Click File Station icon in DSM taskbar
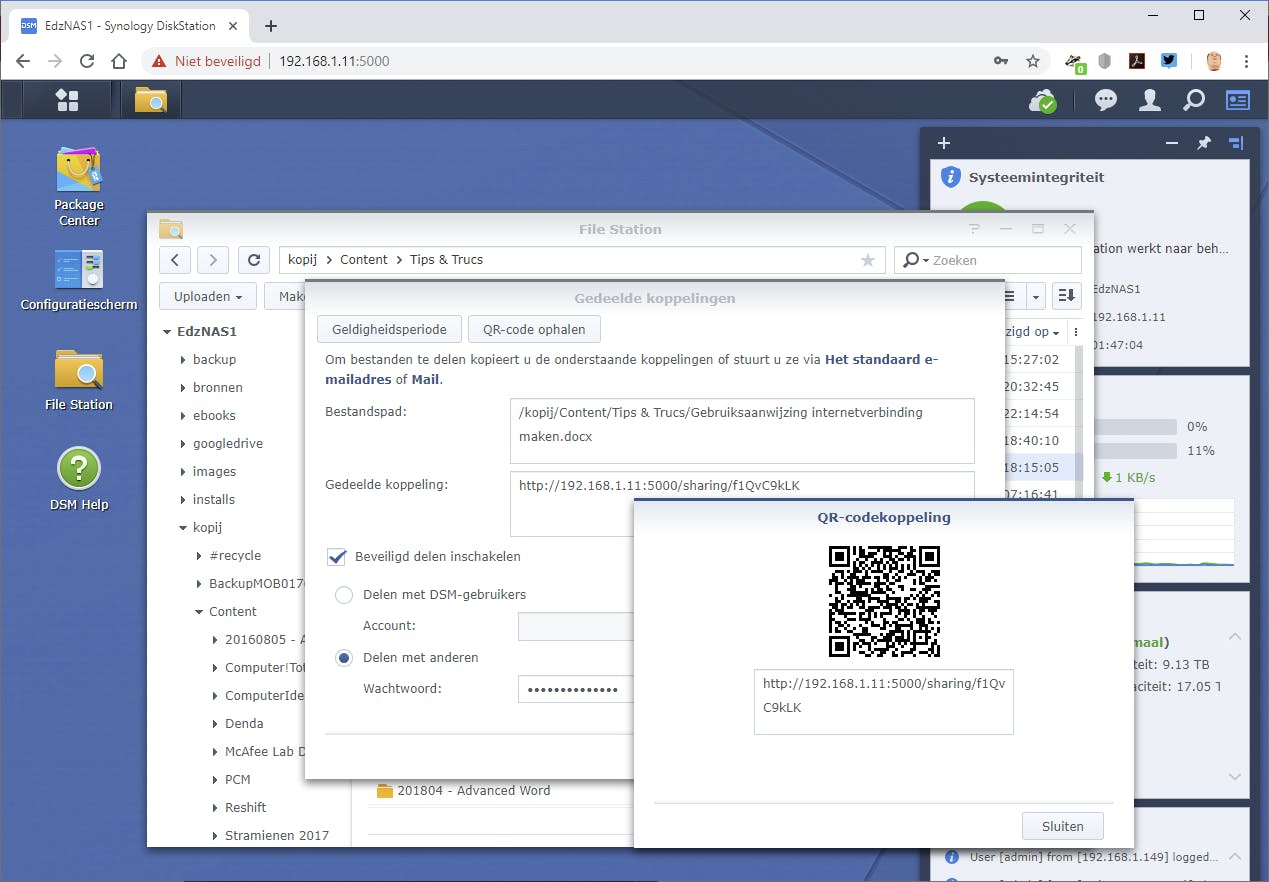 (151, 99)
